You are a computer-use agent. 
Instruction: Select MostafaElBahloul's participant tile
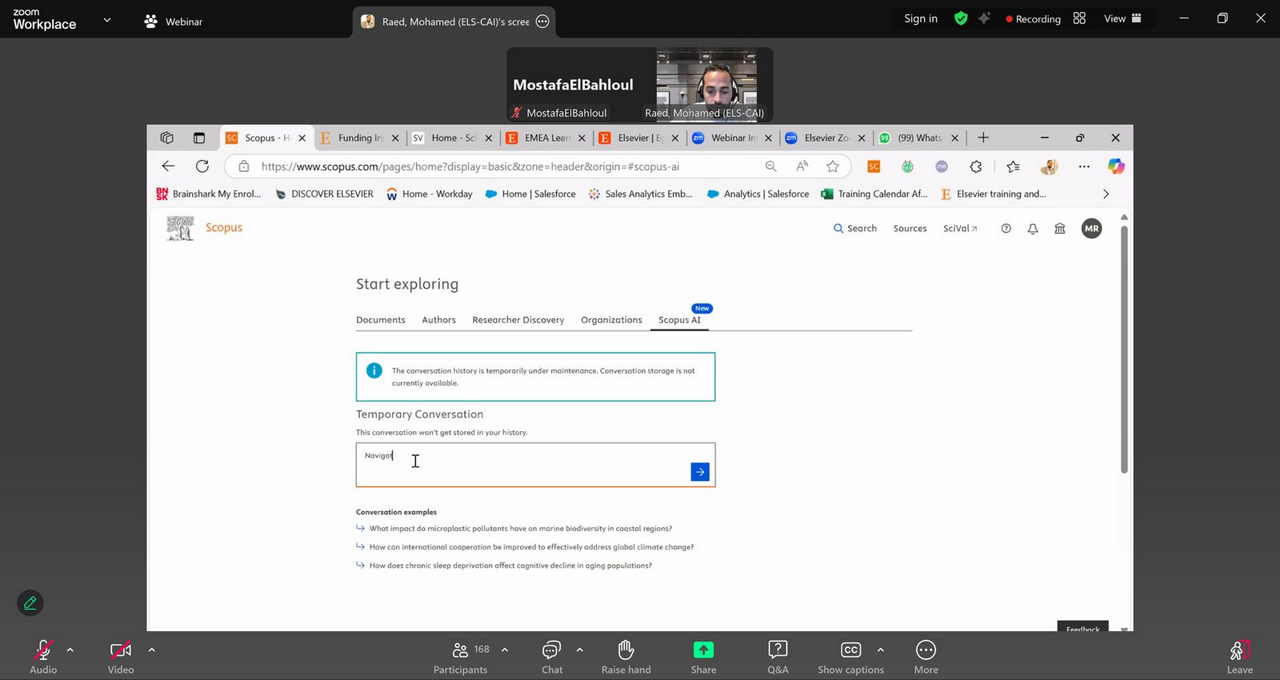(573, 84)
